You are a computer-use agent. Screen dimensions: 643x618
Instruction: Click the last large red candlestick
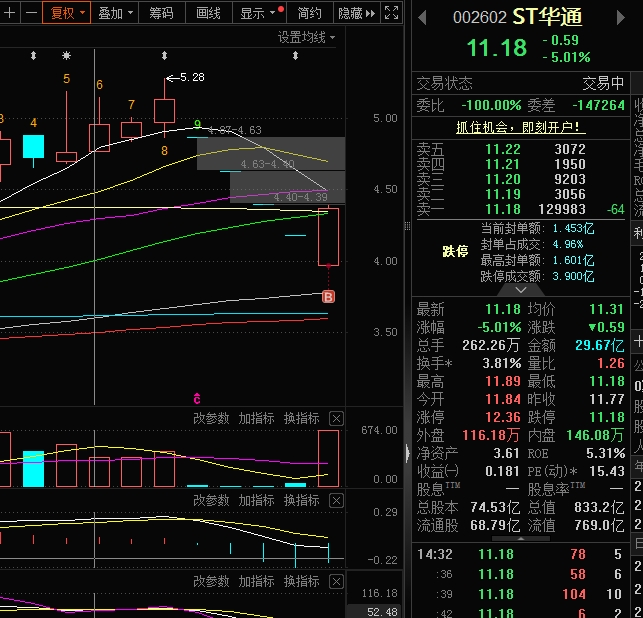pos(328,237)
